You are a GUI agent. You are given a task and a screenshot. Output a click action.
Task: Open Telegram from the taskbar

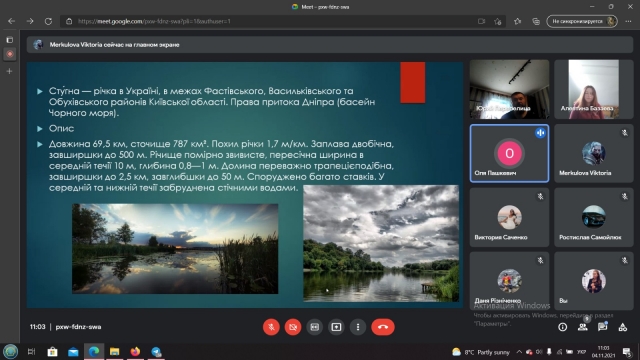[156, 351]
